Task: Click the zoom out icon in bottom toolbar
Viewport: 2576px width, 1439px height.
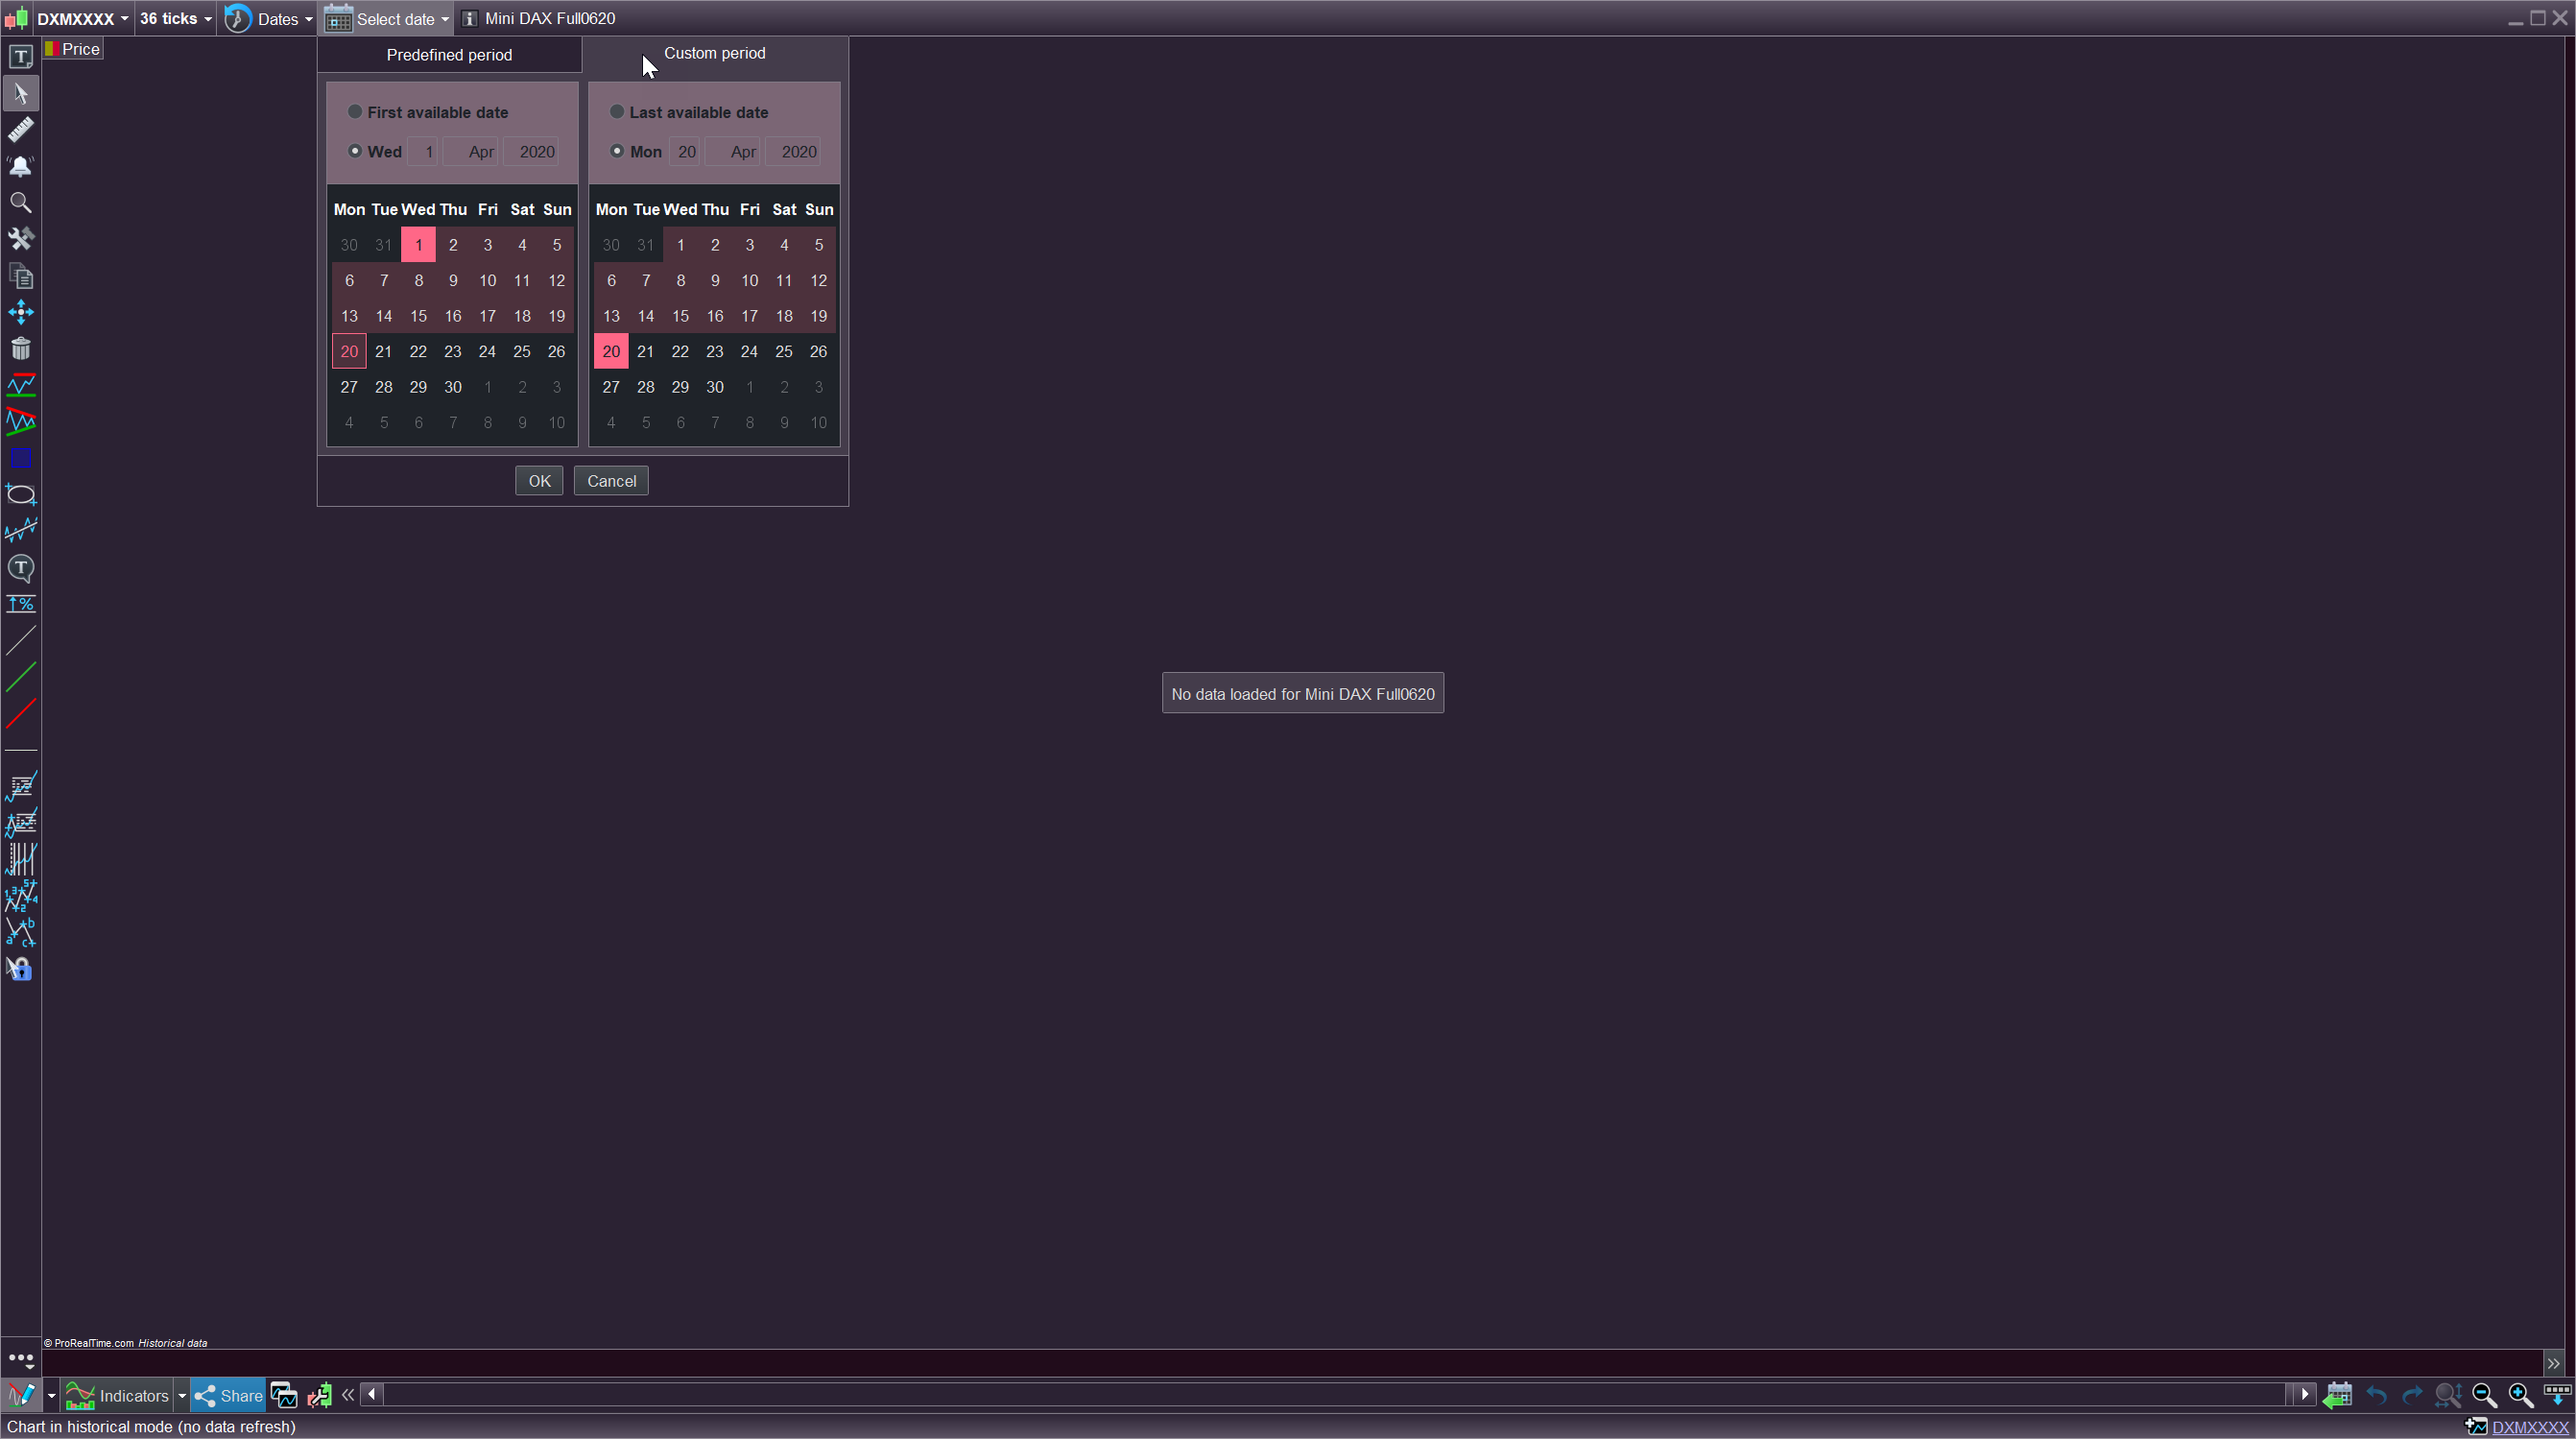Action: [x=2484, y=1396]
